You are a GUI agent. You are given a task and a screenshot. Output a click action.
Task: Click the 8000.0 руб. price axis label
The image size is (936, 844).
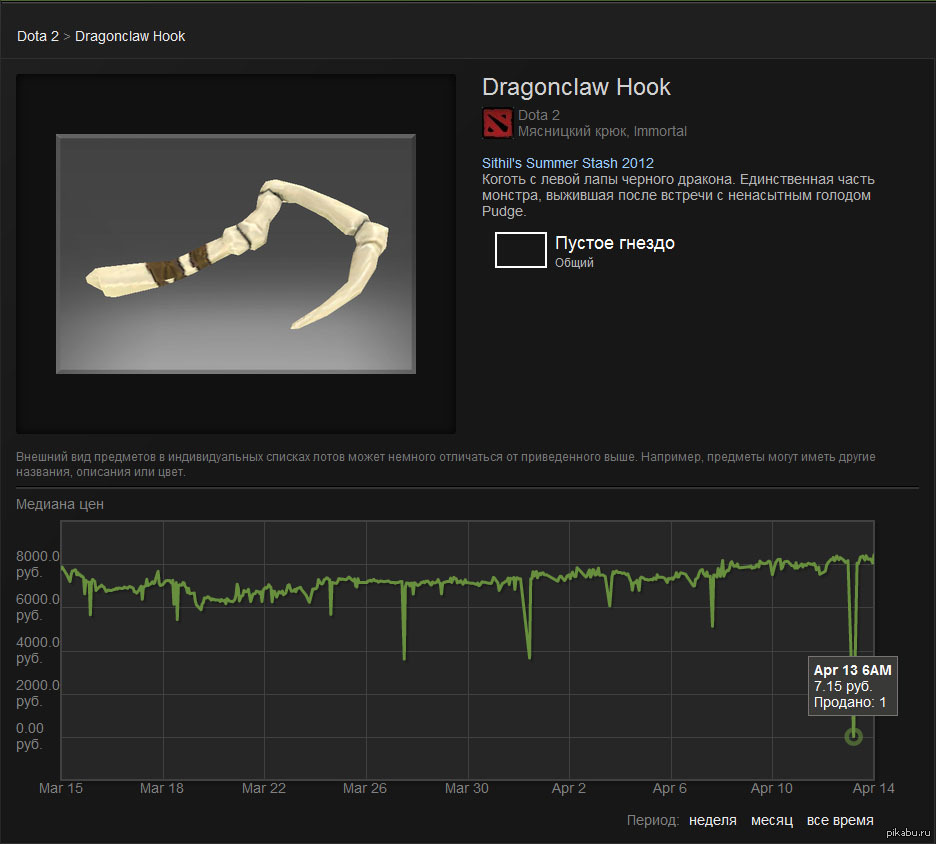tap(38, 564)
